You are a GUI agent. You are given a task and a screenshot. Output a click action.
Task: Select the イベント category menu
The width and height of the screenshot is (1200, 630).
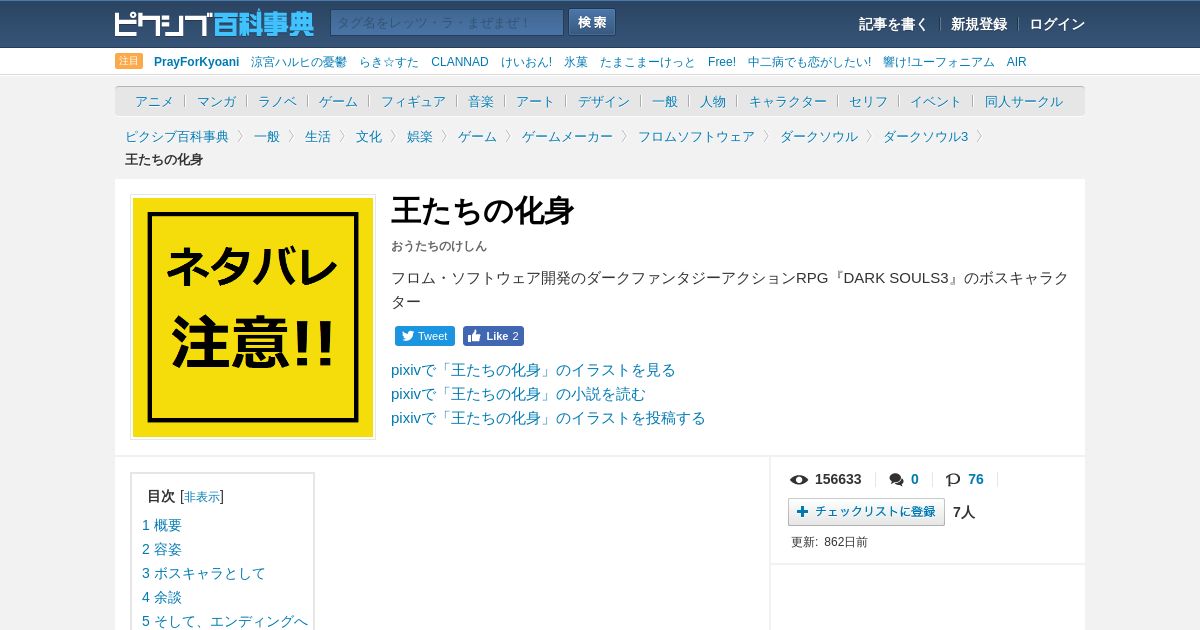(936, 101)
